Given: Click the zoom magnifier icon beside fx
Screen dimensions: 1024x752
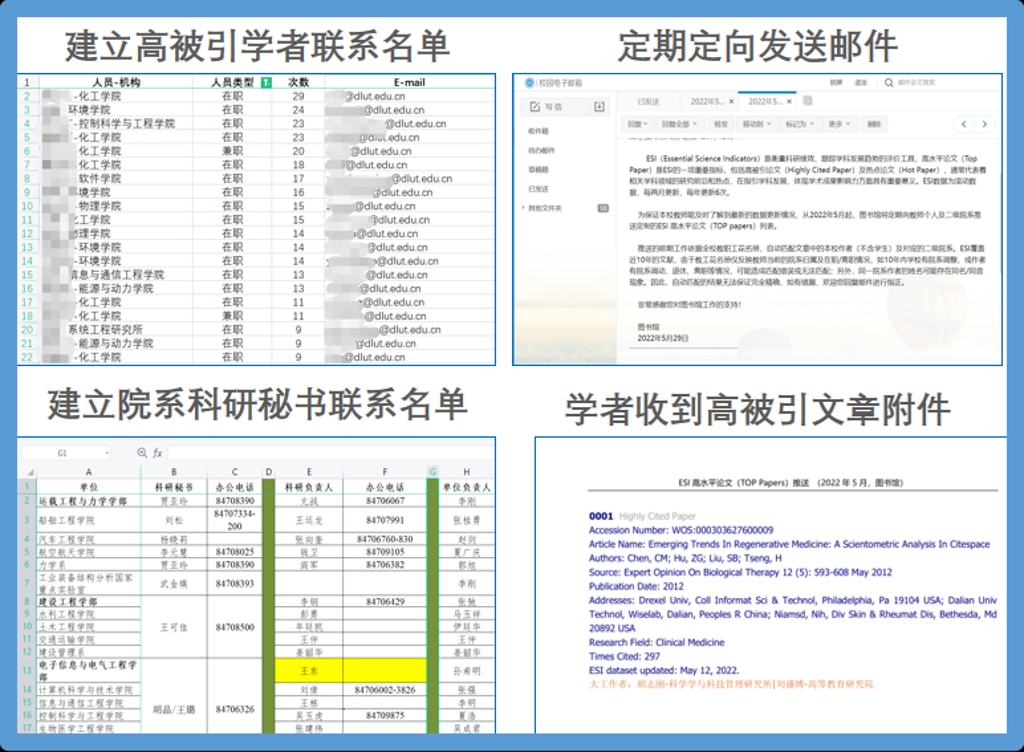Looking at the screenshot, I should (143, 453).
